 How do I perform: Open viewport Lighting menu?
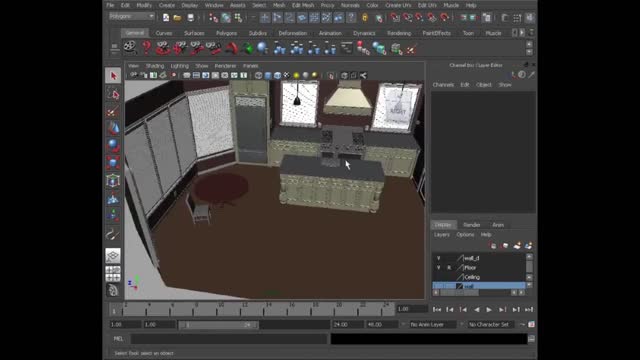(x=180, y=66)
